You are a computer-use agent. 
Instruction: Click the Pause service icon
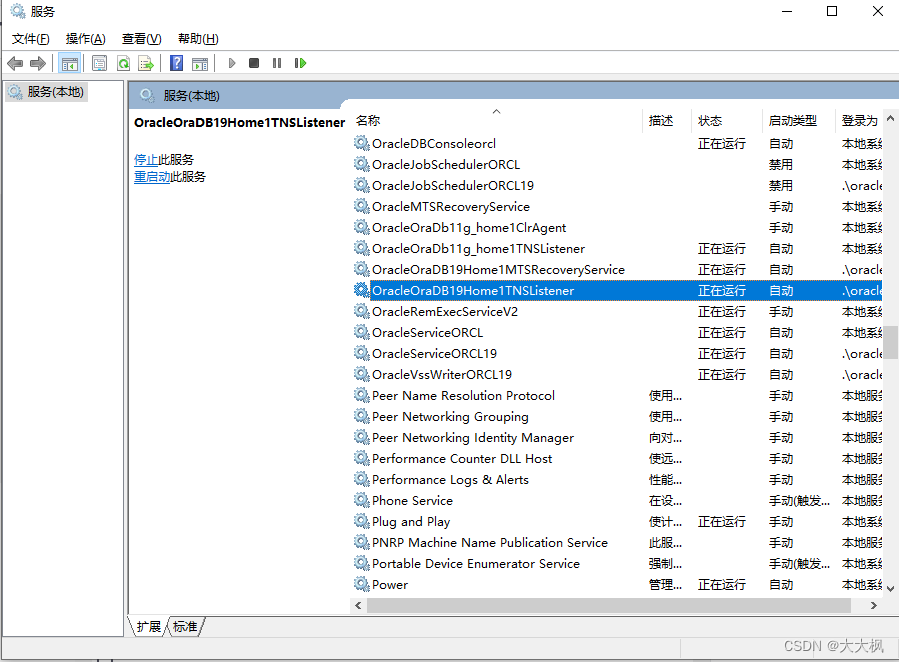point(277,63)
